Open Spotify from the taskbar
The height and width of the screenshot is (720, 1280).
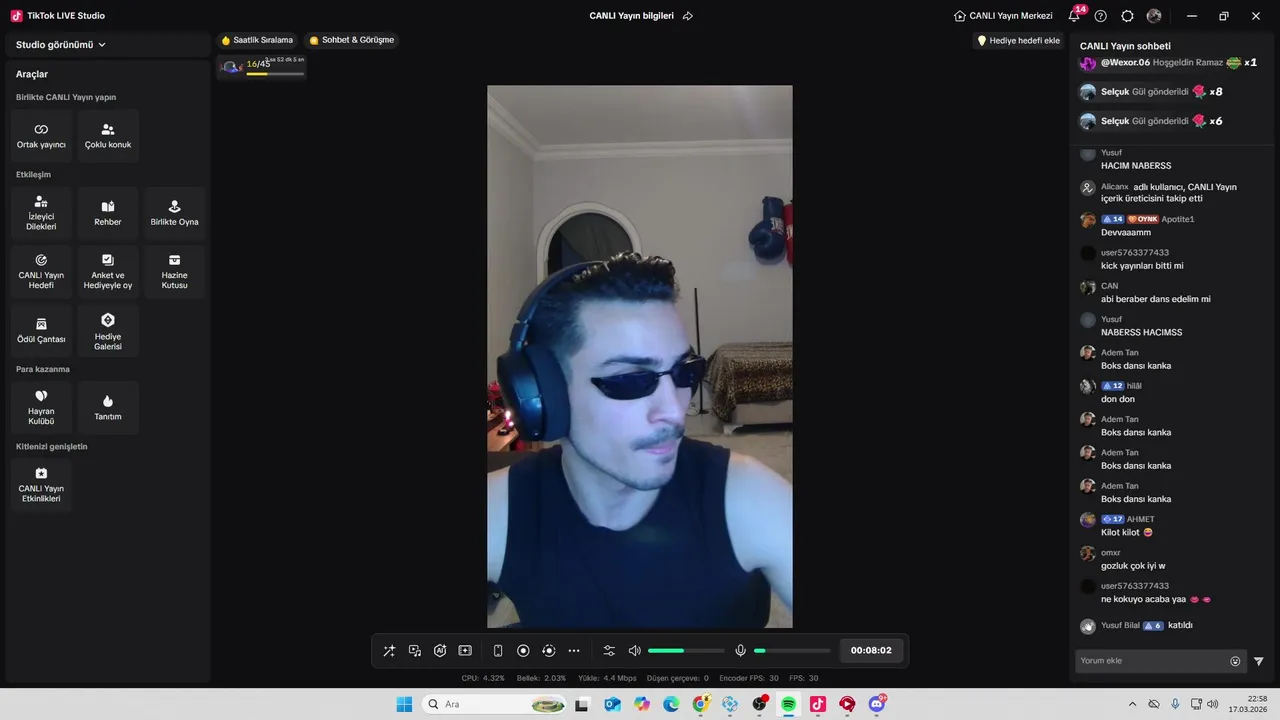click(x=788, y=704)
